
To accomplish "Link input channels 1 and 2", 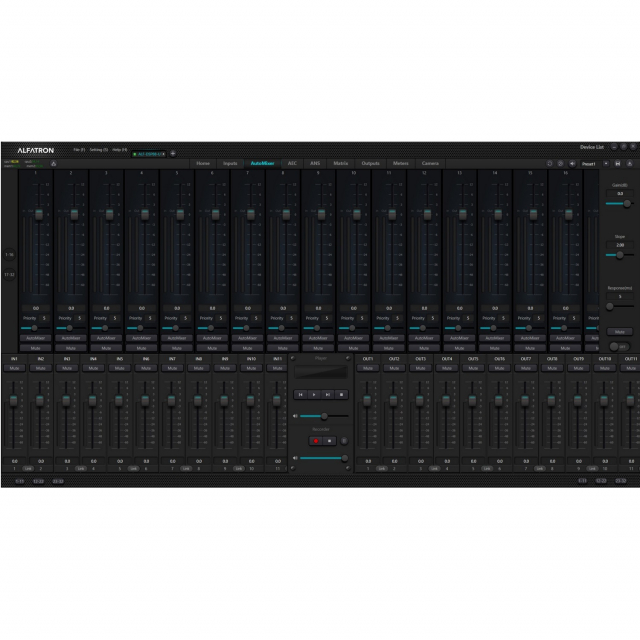I will 28,467.
